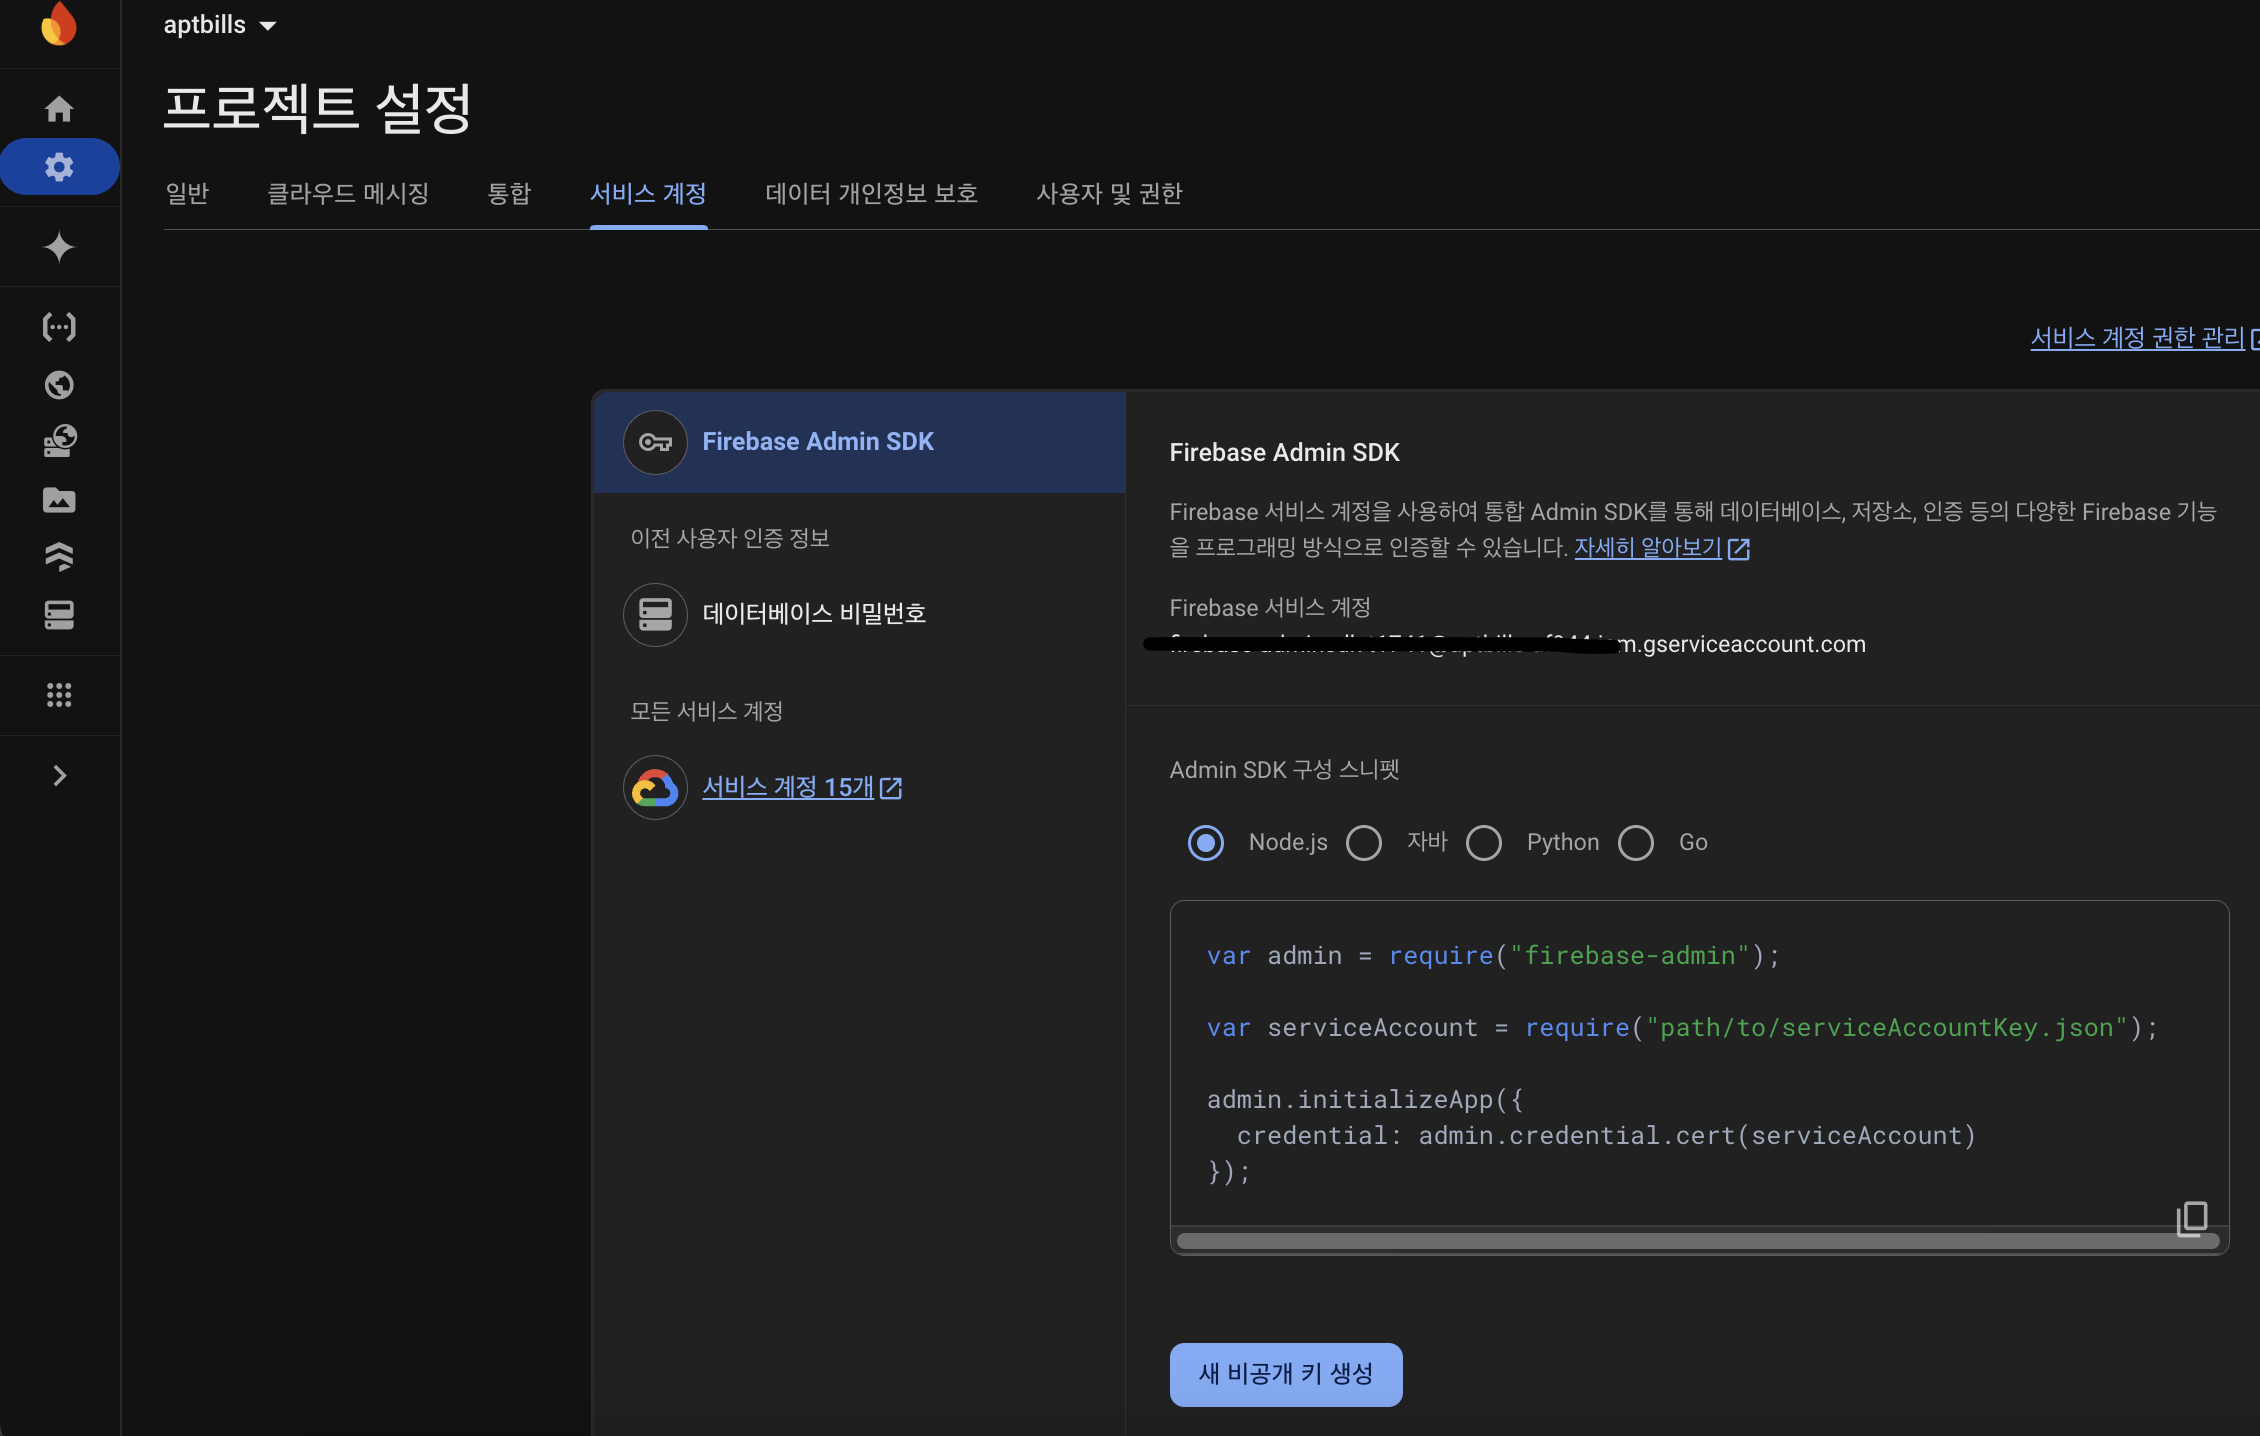Click the serviceAccountKey.json code line
2260x1436 pixels.
coord(1682,1028)
